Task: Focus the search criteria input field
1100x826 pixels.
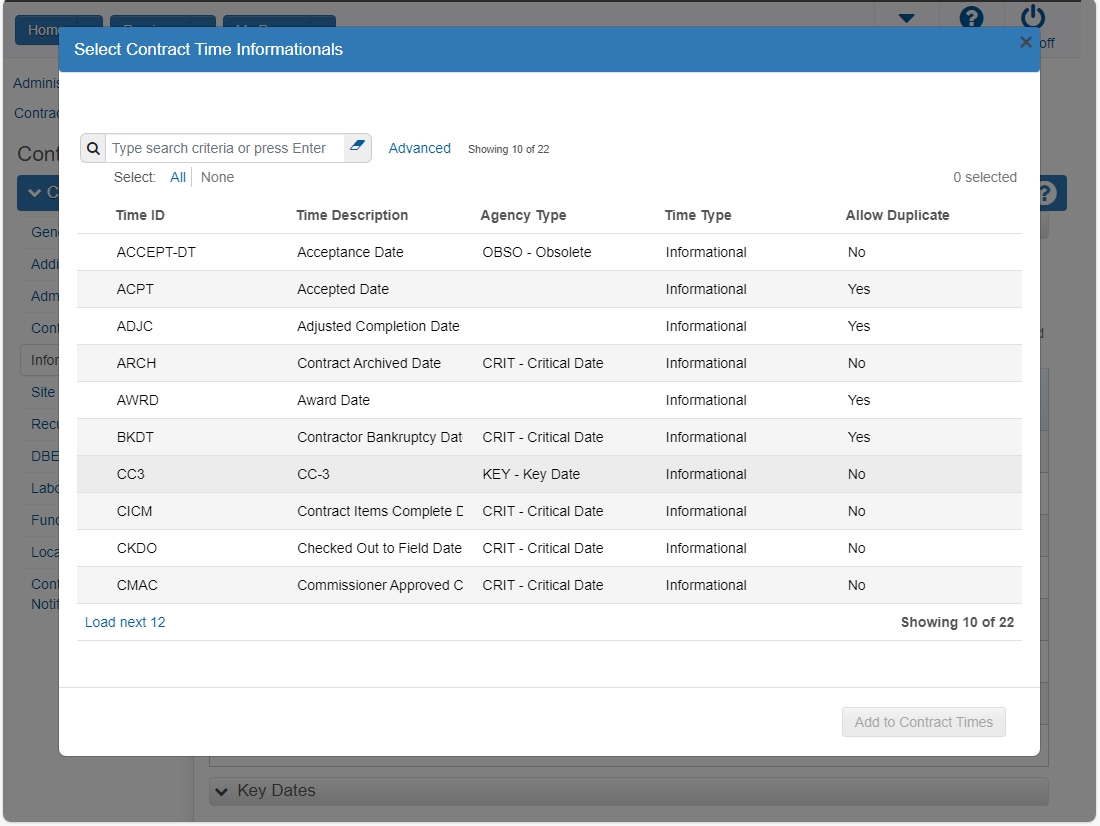Action: pos(225,148)
